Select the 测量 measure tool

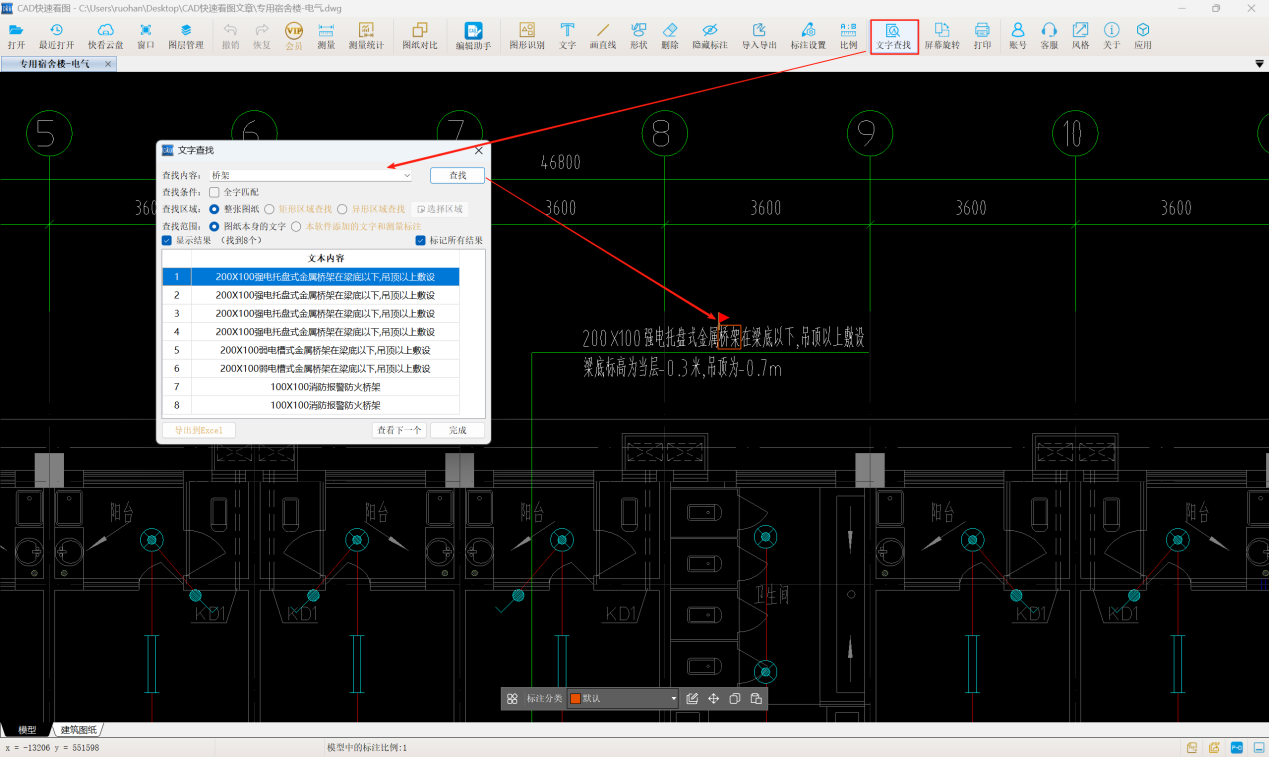click(x=325, y=36)
